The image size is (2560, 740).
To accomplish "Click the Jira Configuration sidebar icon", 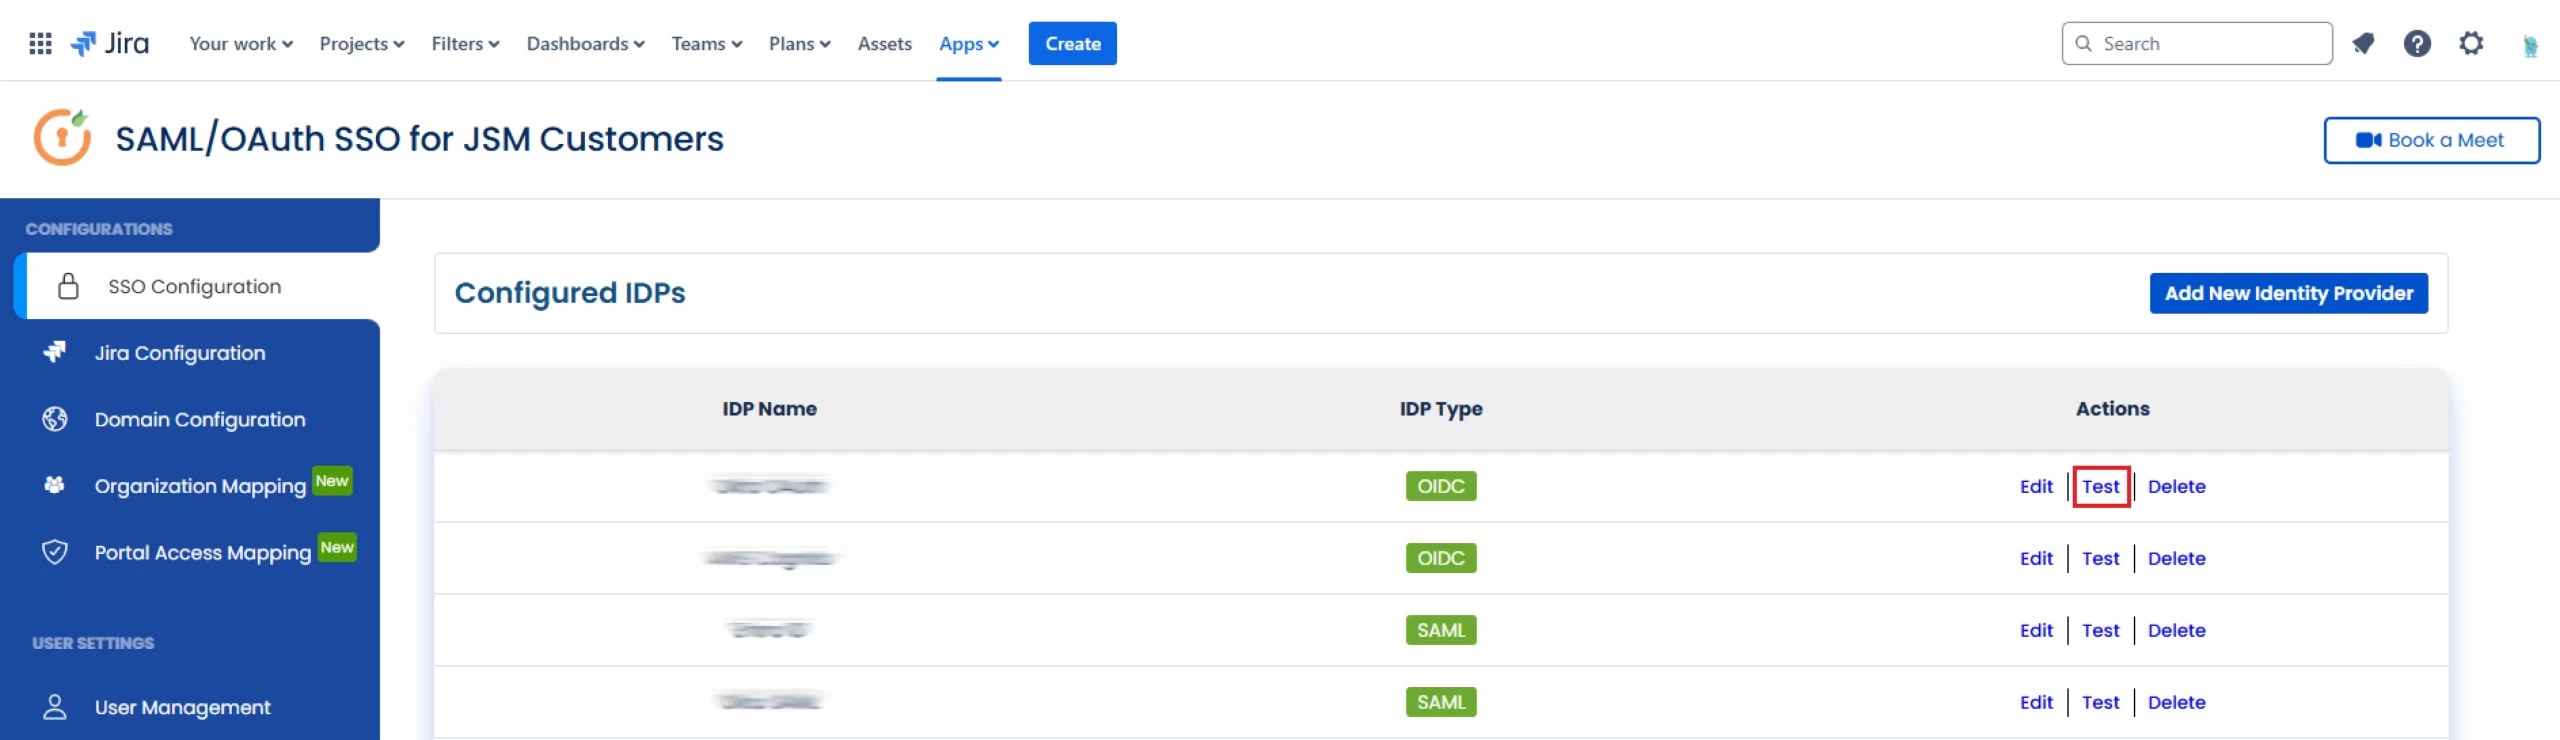I will pos(55,352).
